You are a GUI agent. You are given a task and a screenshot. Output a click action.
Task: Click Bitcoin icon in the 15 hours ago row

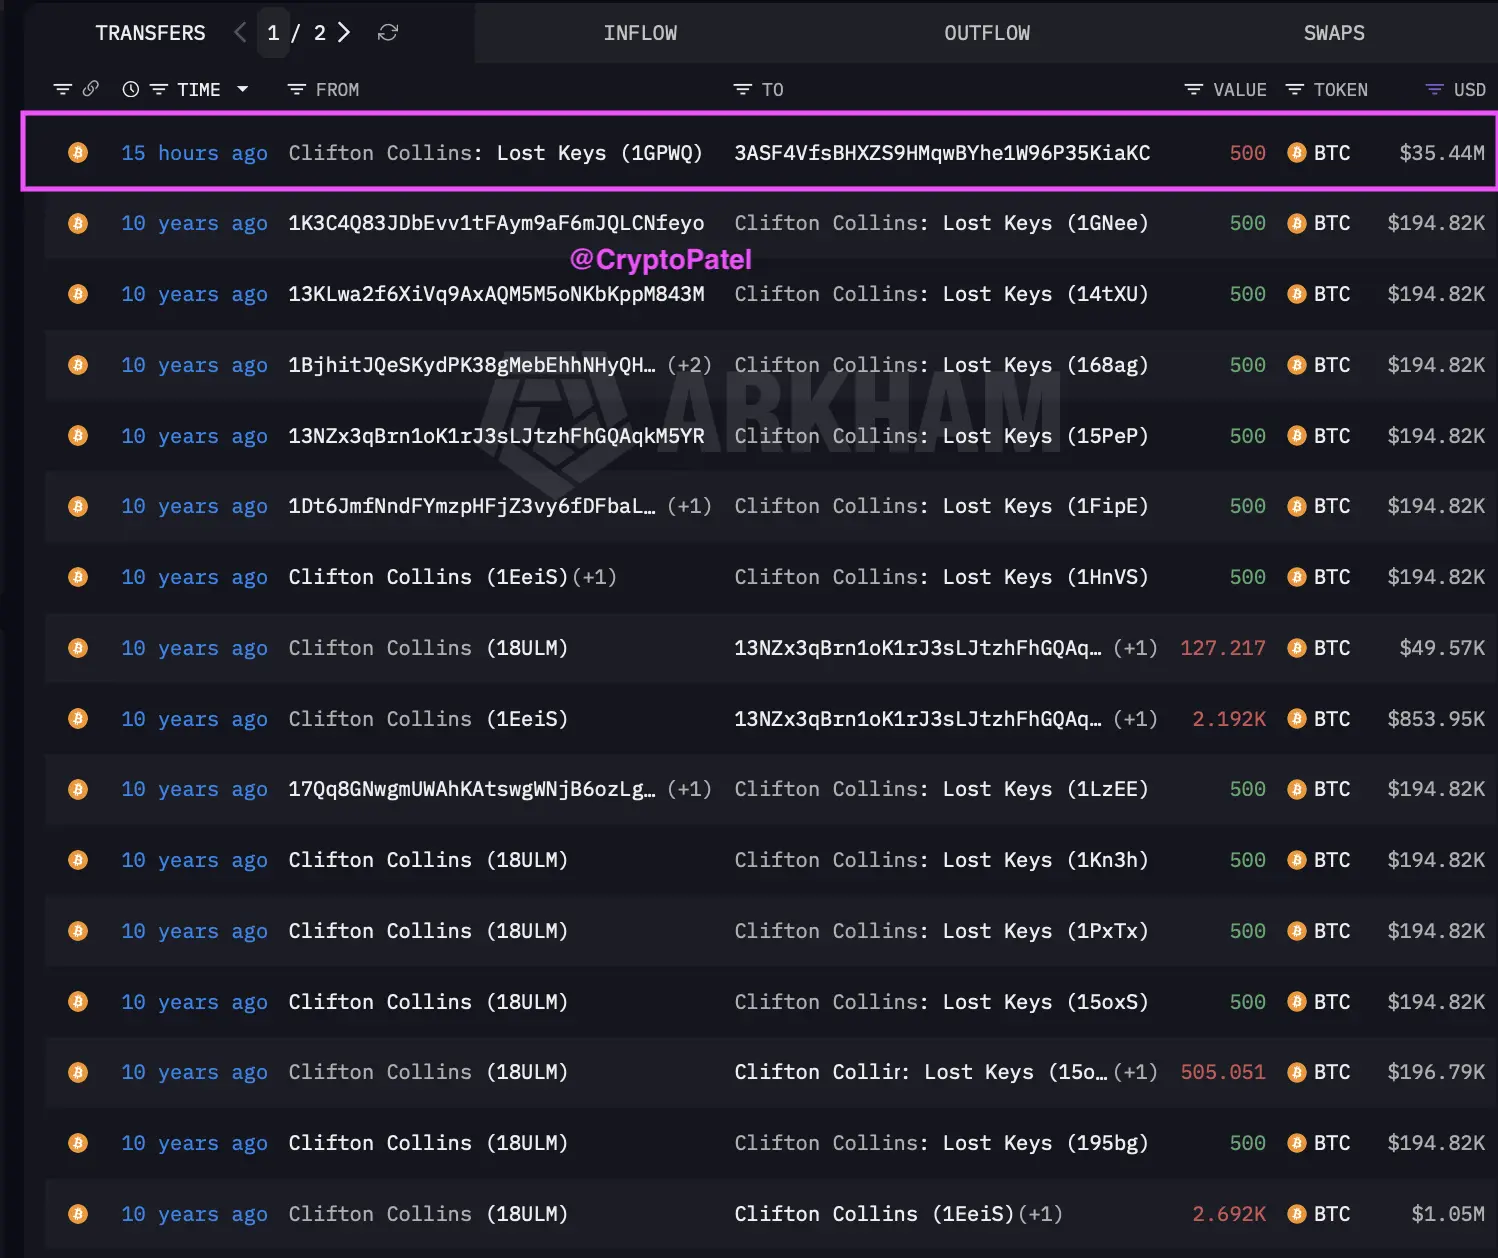78,153
